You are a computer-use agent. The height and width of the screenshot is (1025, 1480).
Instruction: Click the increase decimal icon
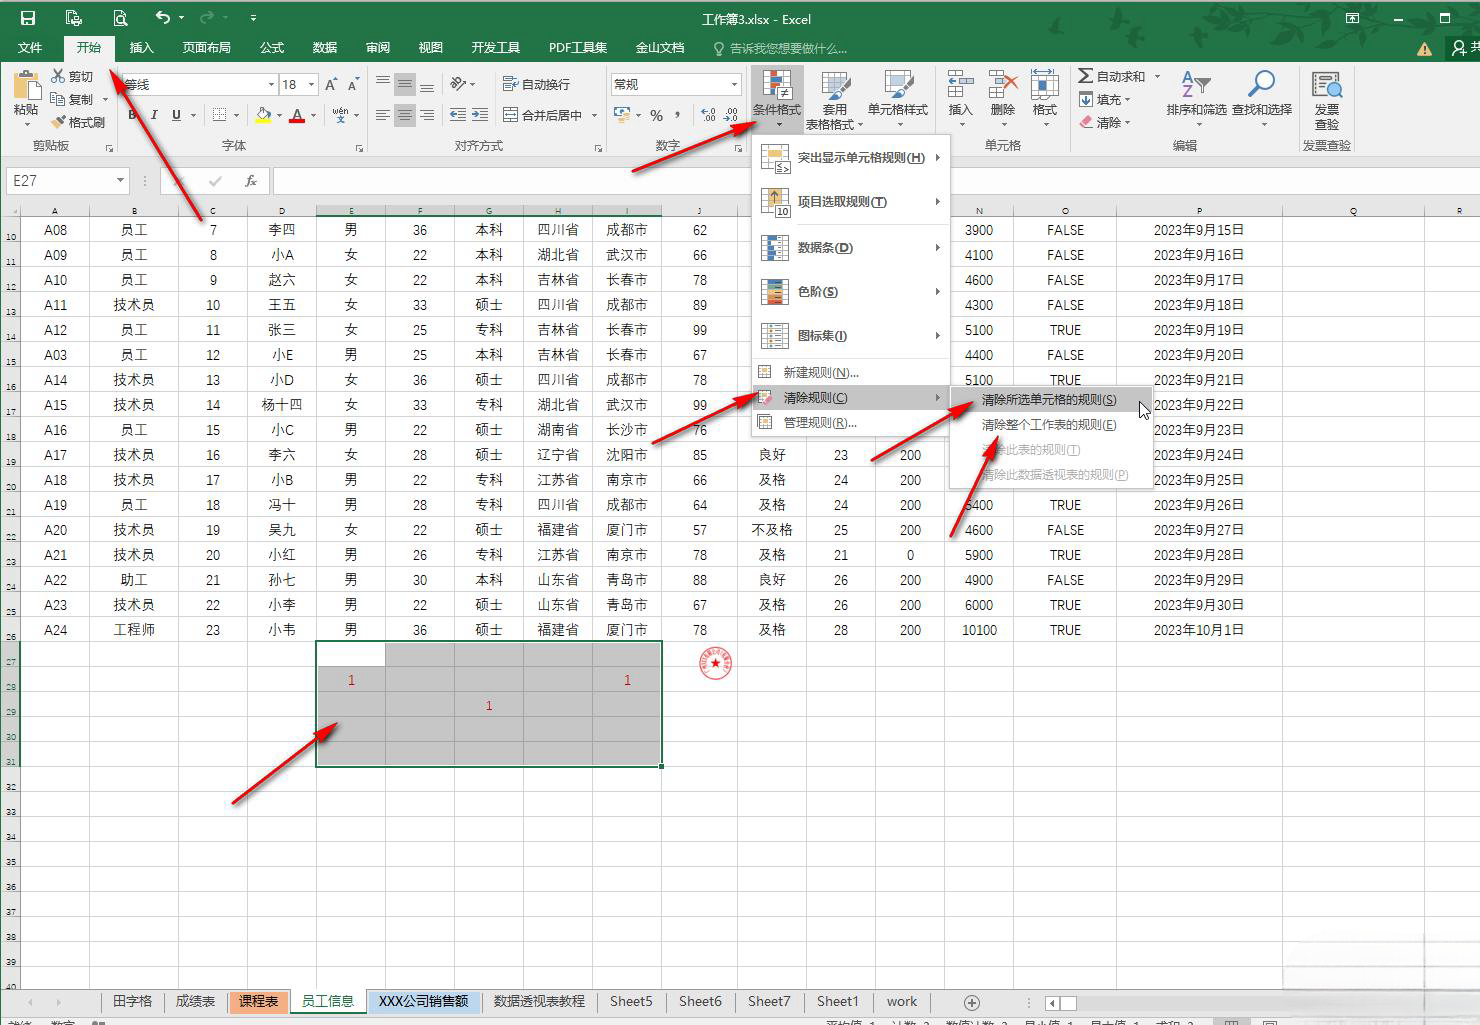(x=709, y=115)
